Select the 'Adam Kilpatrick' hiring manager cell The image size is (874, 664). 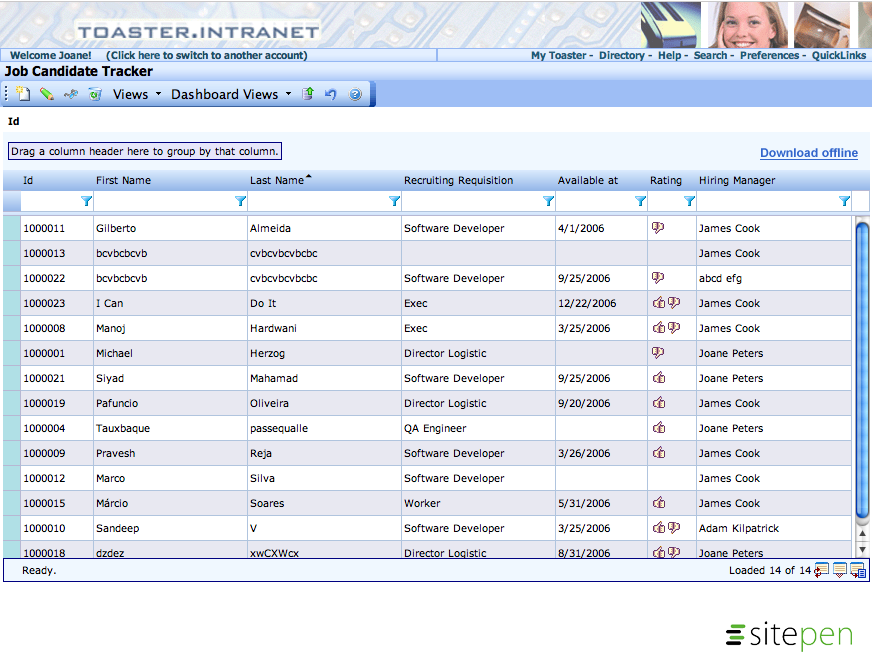coord(774,528)
